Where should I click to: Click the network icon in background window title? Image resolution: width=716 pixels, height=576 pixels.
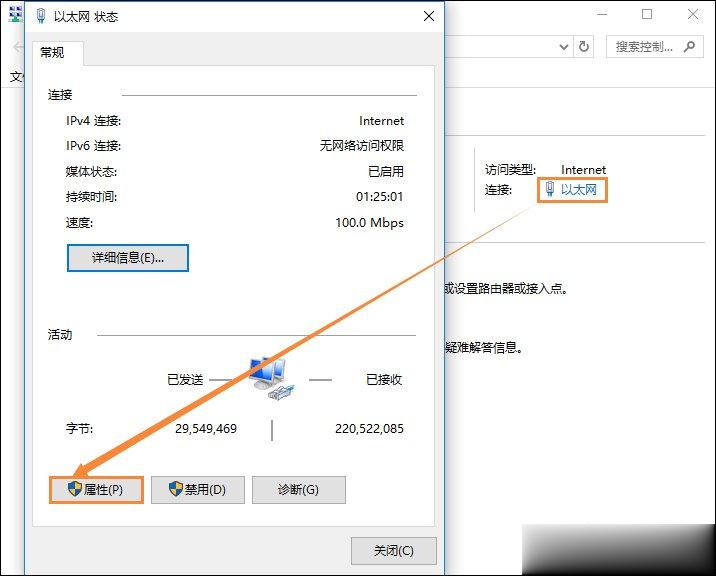click(x=16, y=15)
